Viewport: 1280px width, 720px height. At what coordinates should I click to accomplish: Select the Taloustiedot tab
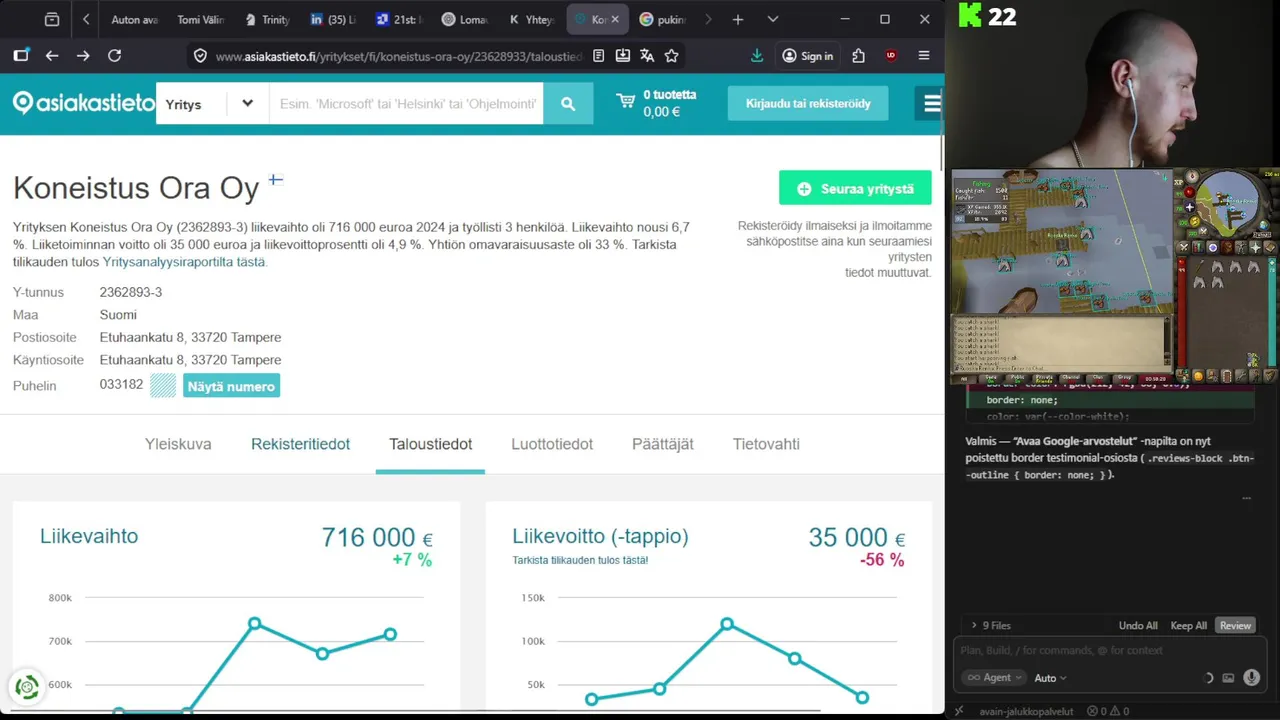pyautogui.click(x=430, y=444)
